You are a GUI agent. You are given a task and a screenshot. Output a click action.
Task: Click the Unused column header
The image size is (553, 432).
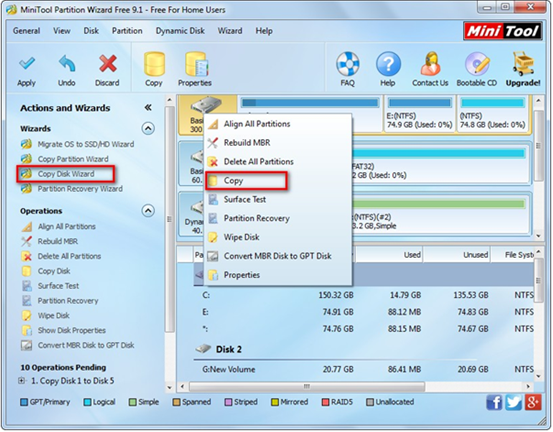(x=457, y=255)
